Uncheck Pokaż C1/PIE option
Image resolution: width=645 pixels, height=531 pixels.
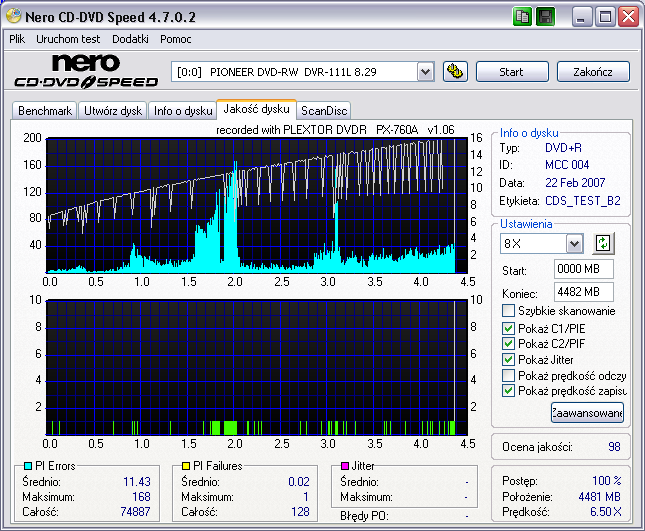(508, 328)
